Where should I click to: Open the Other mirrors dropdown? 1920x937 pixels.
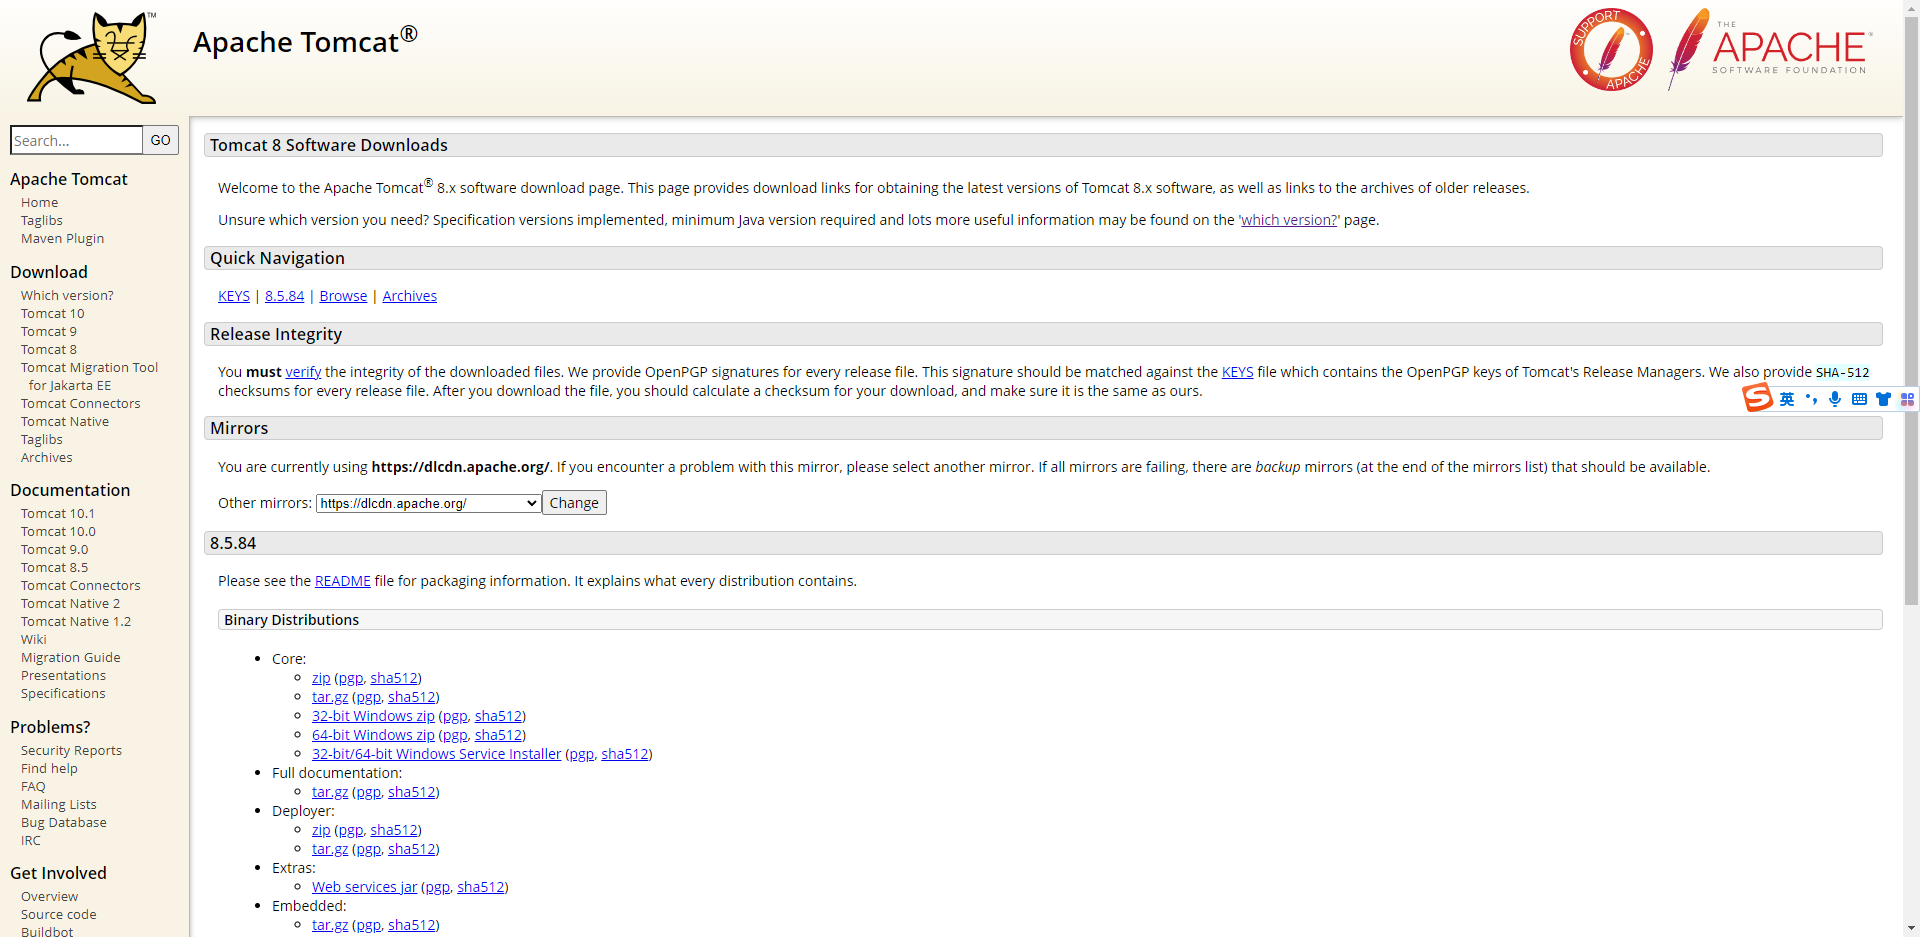pos(429,503)
